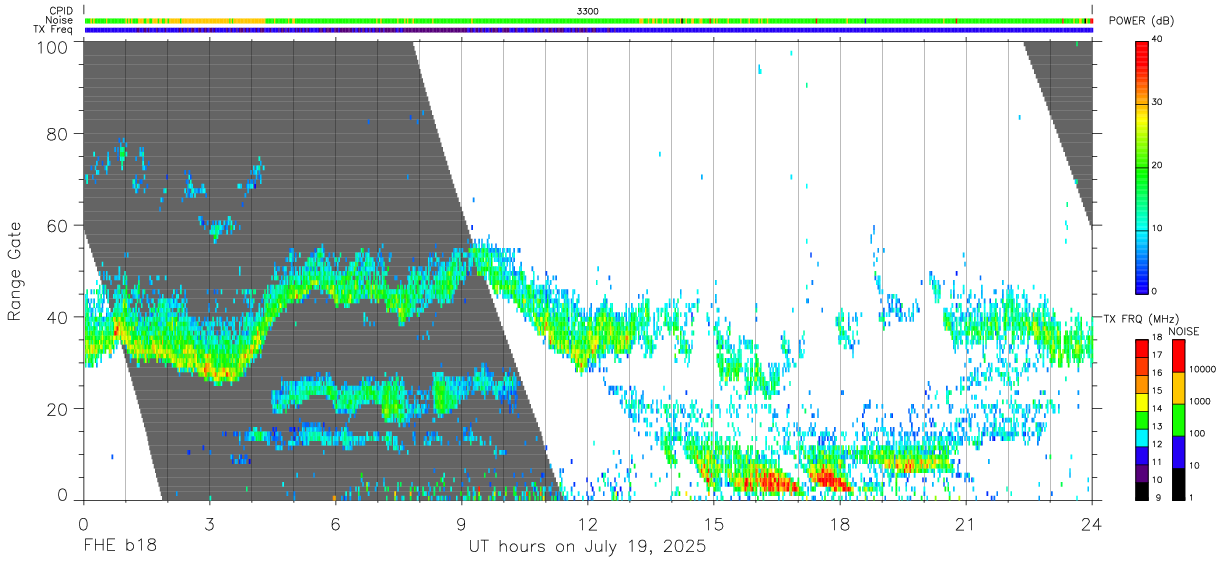Click the Noise row label

(61, 20)
